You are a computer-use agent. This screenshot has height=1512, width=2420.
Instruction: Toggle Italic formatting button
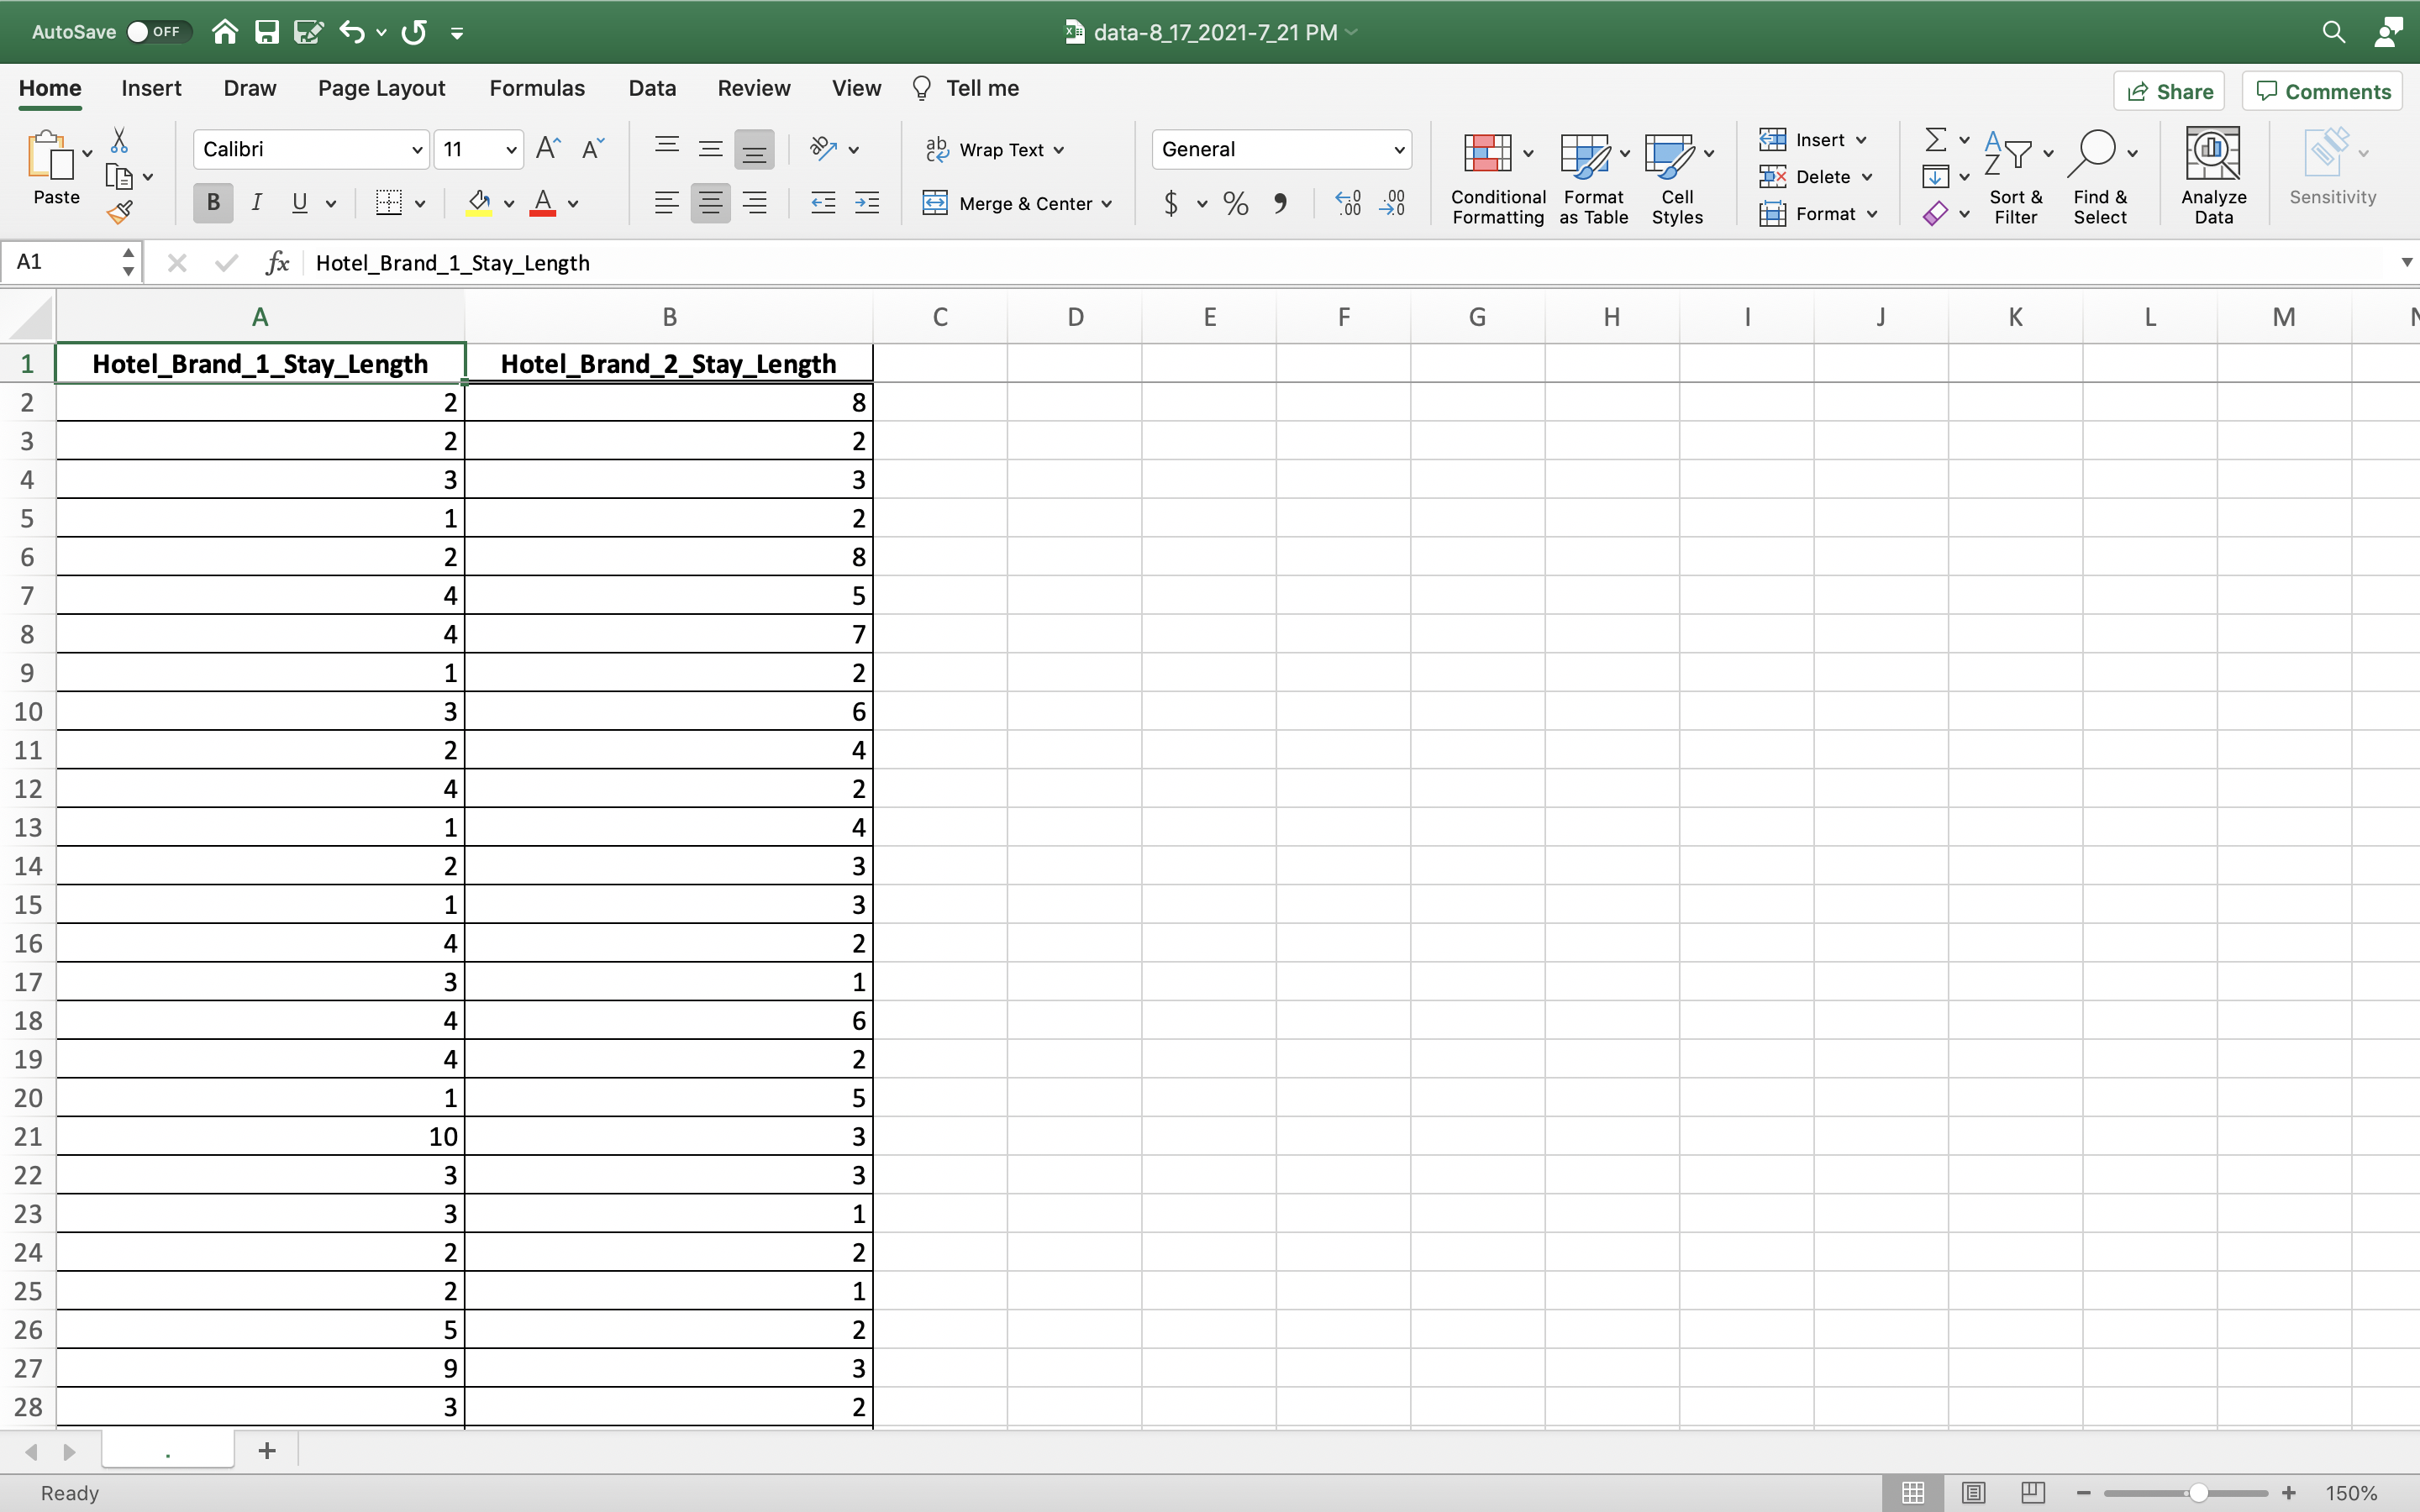coord(257,203)
